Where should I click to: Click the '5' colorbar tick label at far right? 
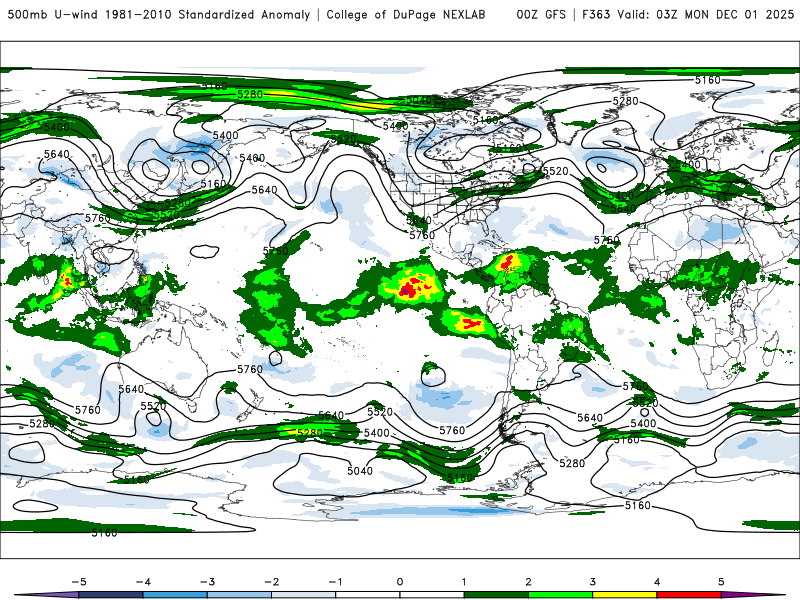721,582
